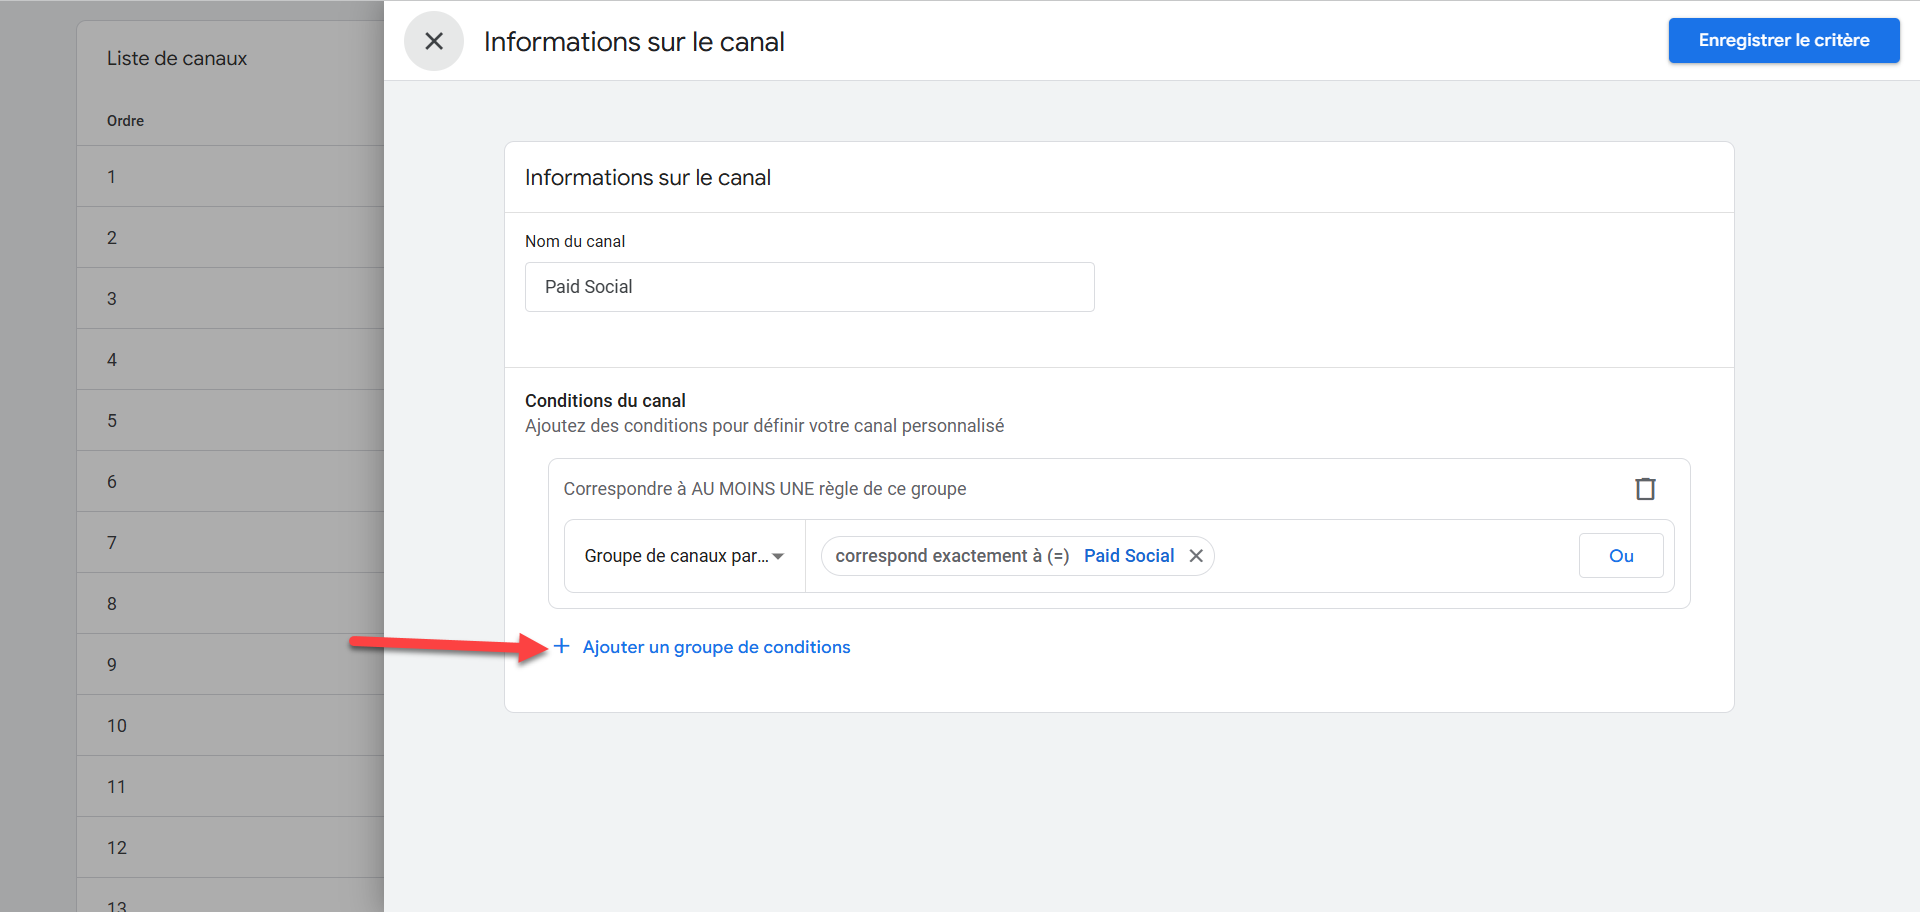Open the correspond exactement à (=) condition

click(952, 556)
